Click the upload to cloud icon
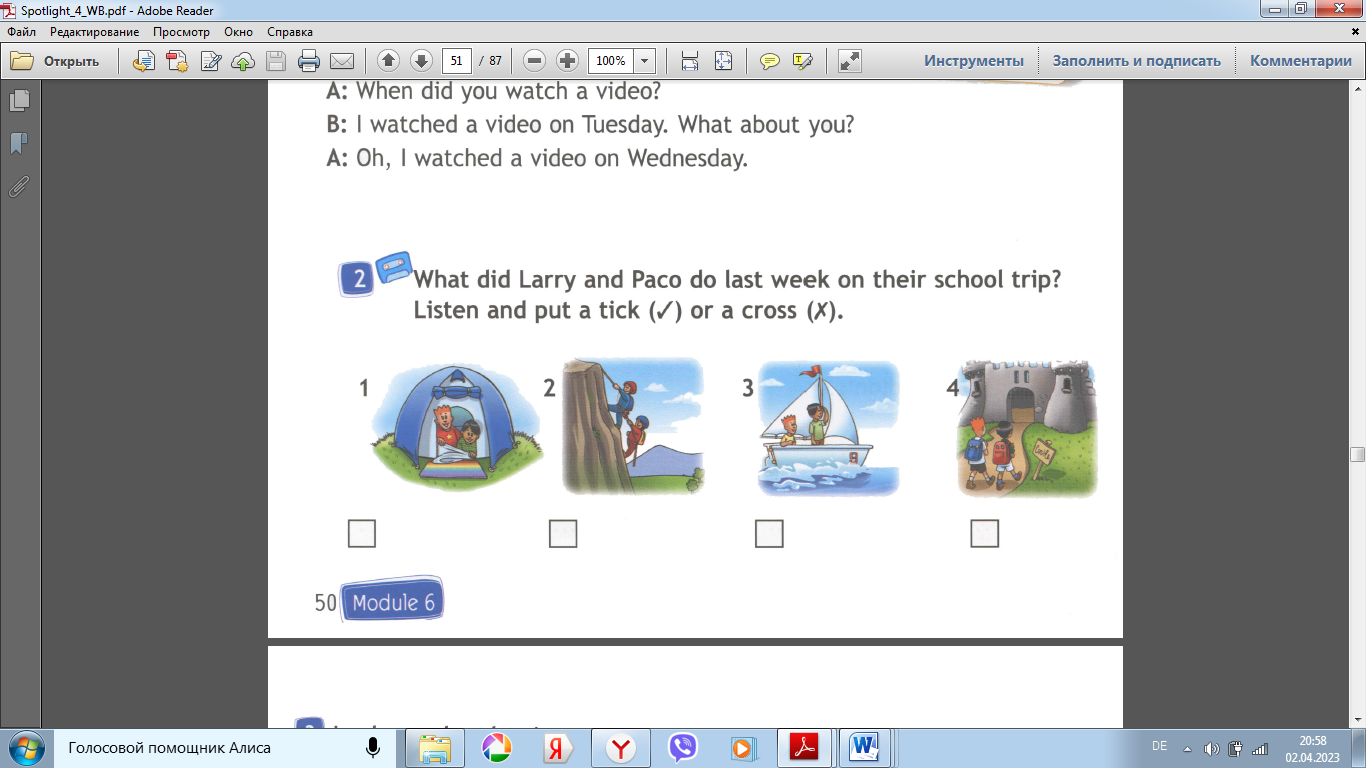Image resolution: width=1366 pixels, height=768 pixels. tap(243, 61)
